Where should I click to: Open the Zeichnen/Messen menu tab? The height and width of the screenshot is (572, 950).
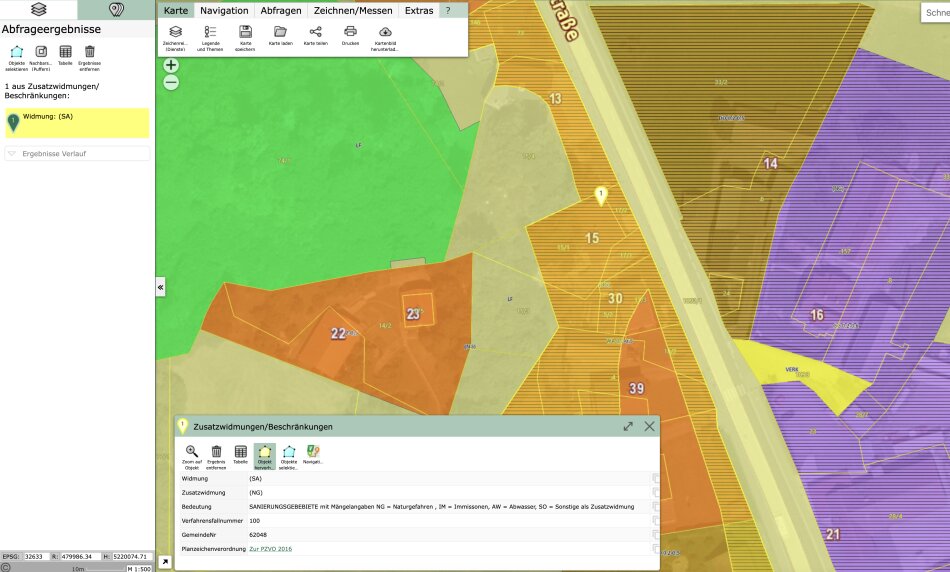pyautogui.click(x=353, y=10)
